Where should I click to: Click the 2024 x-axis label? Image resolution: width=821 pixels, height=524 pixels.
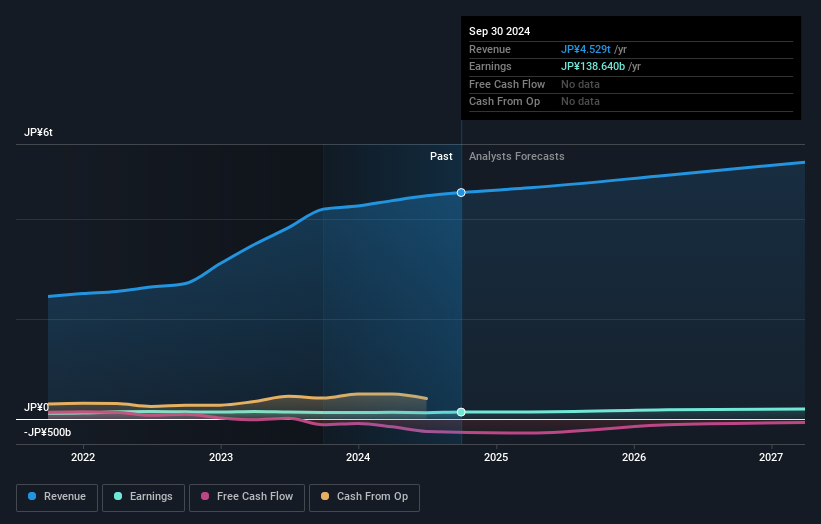pos(358,458)
